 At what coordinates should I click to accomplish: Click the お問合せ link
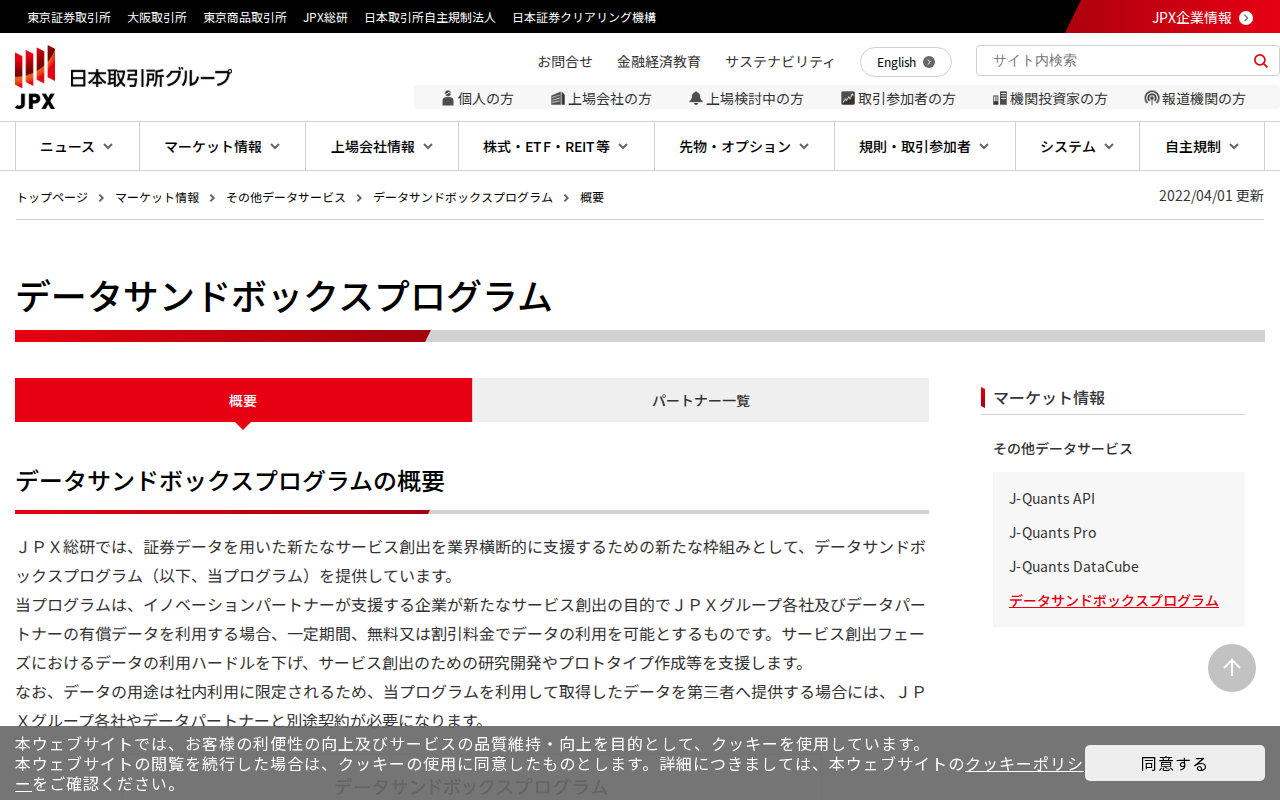click(x=565, y=61)
